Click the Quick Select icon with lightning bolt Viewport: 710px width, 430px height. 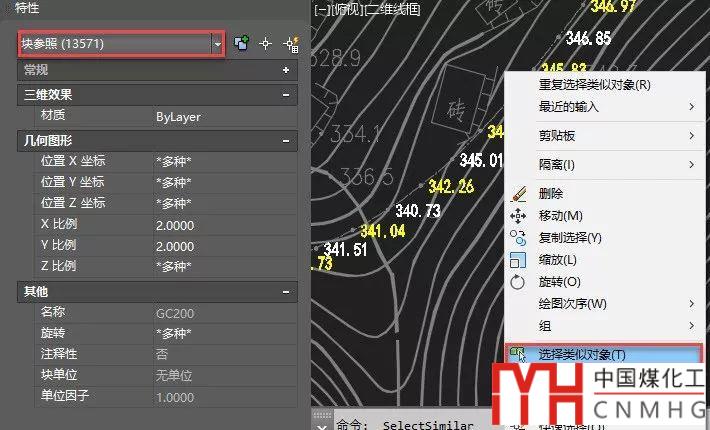pyautogui.click(x=292, y=44)
